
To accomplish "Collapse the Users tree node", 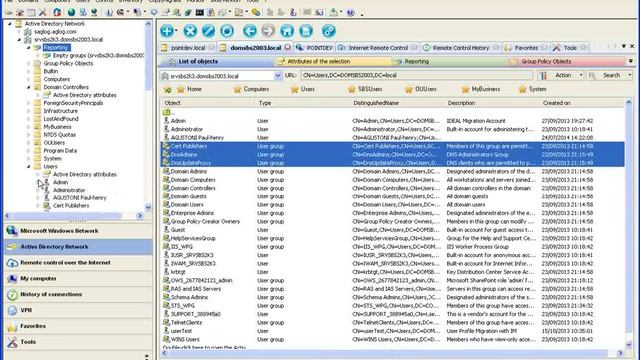I will coord(29,167).
